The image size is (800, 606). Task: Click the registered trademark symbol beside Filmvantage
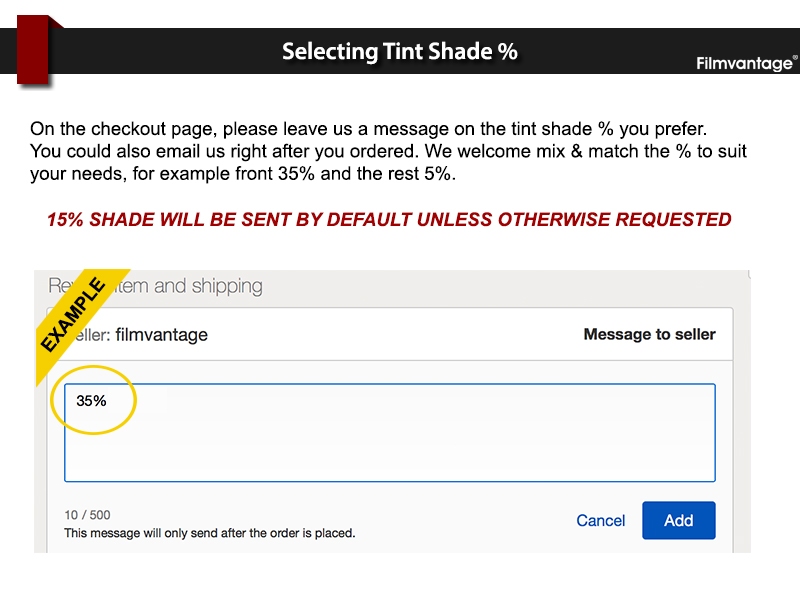point(795,58)
